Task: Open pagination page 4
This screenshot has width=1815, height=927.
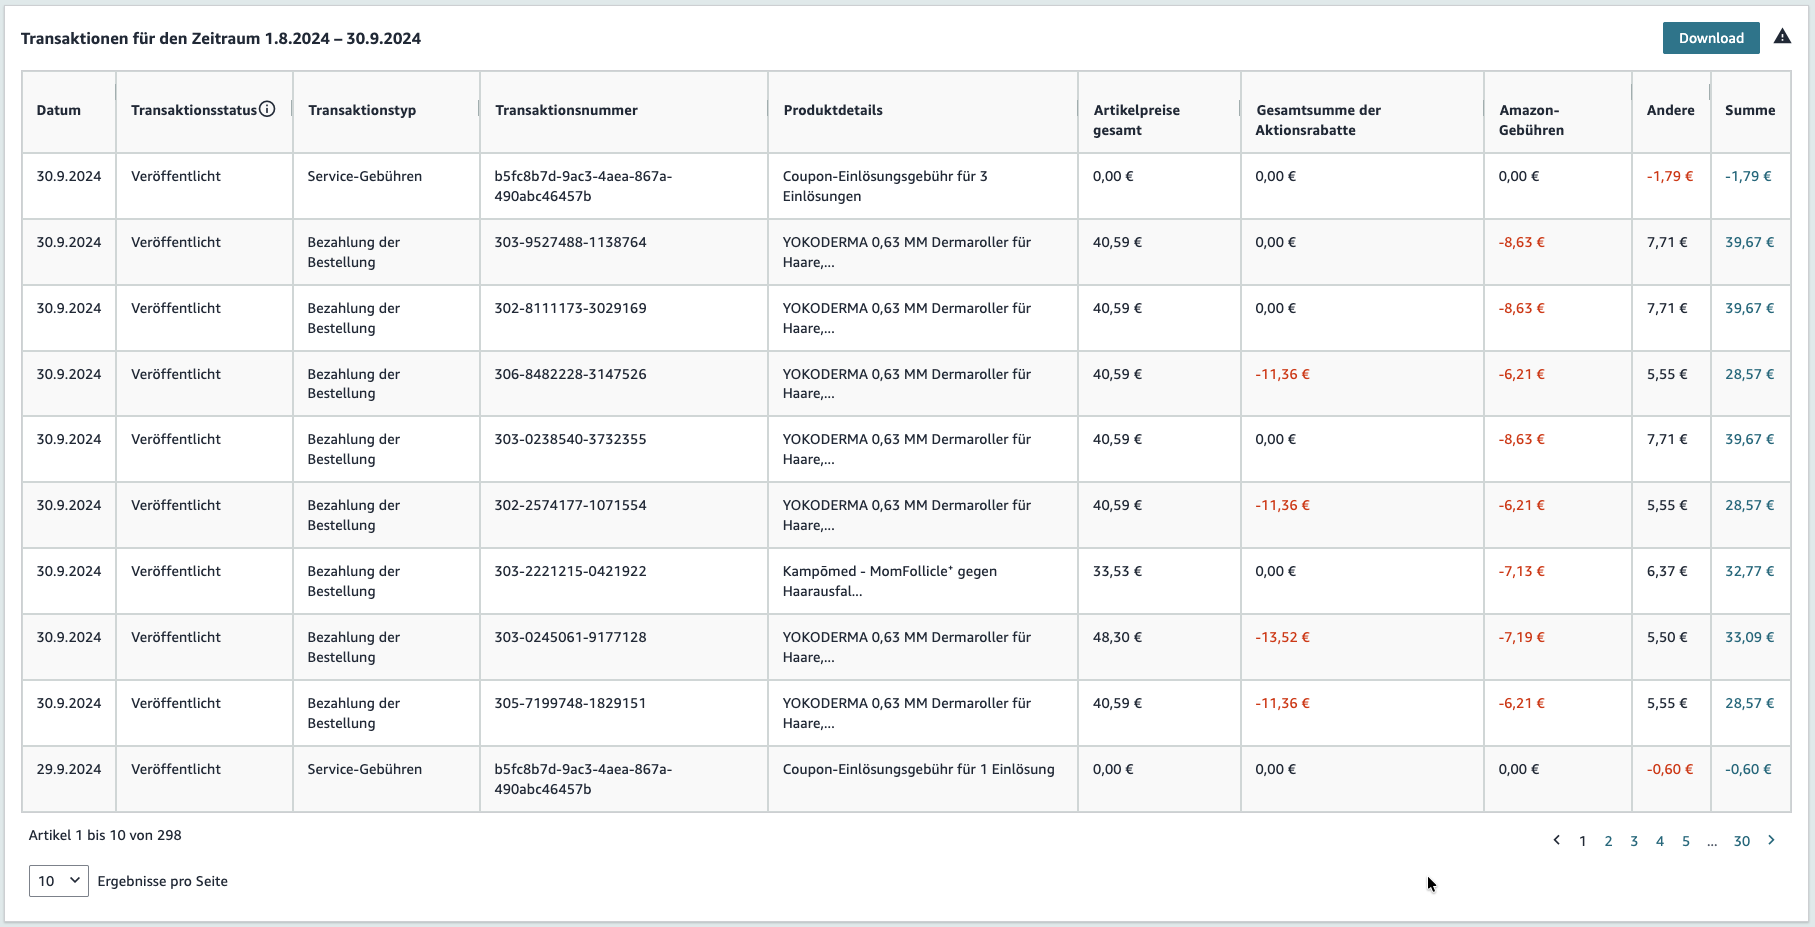Action: (x=1660, y=841)
